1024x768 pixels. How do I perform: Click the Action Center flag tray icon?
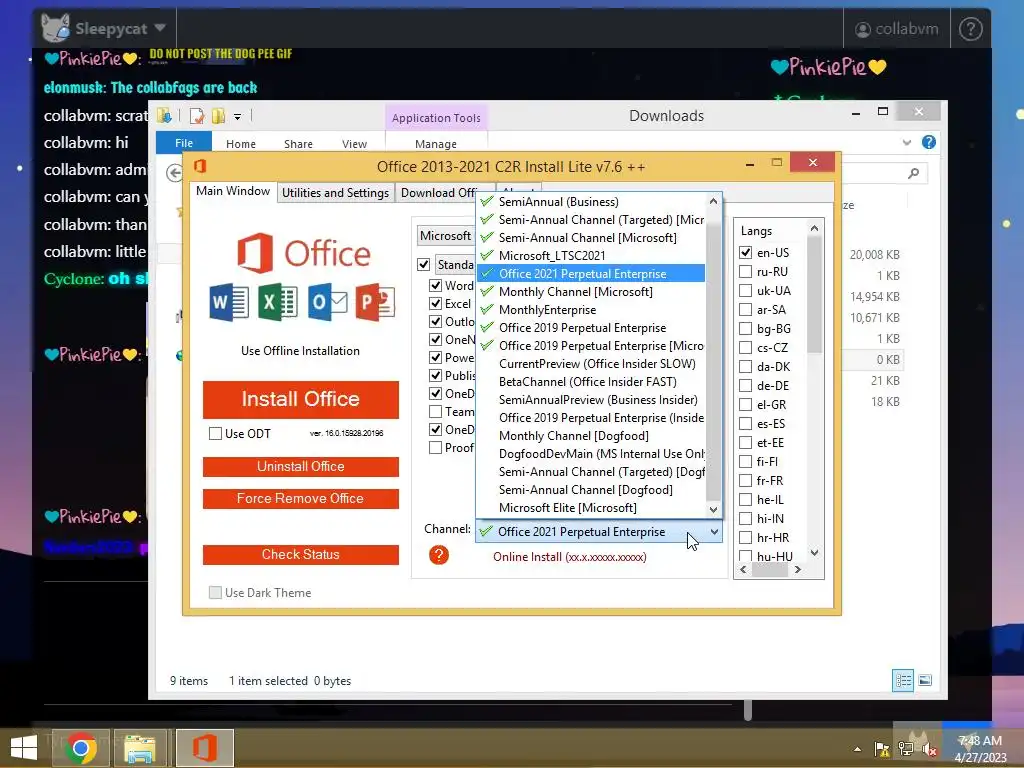coord(881,750)
